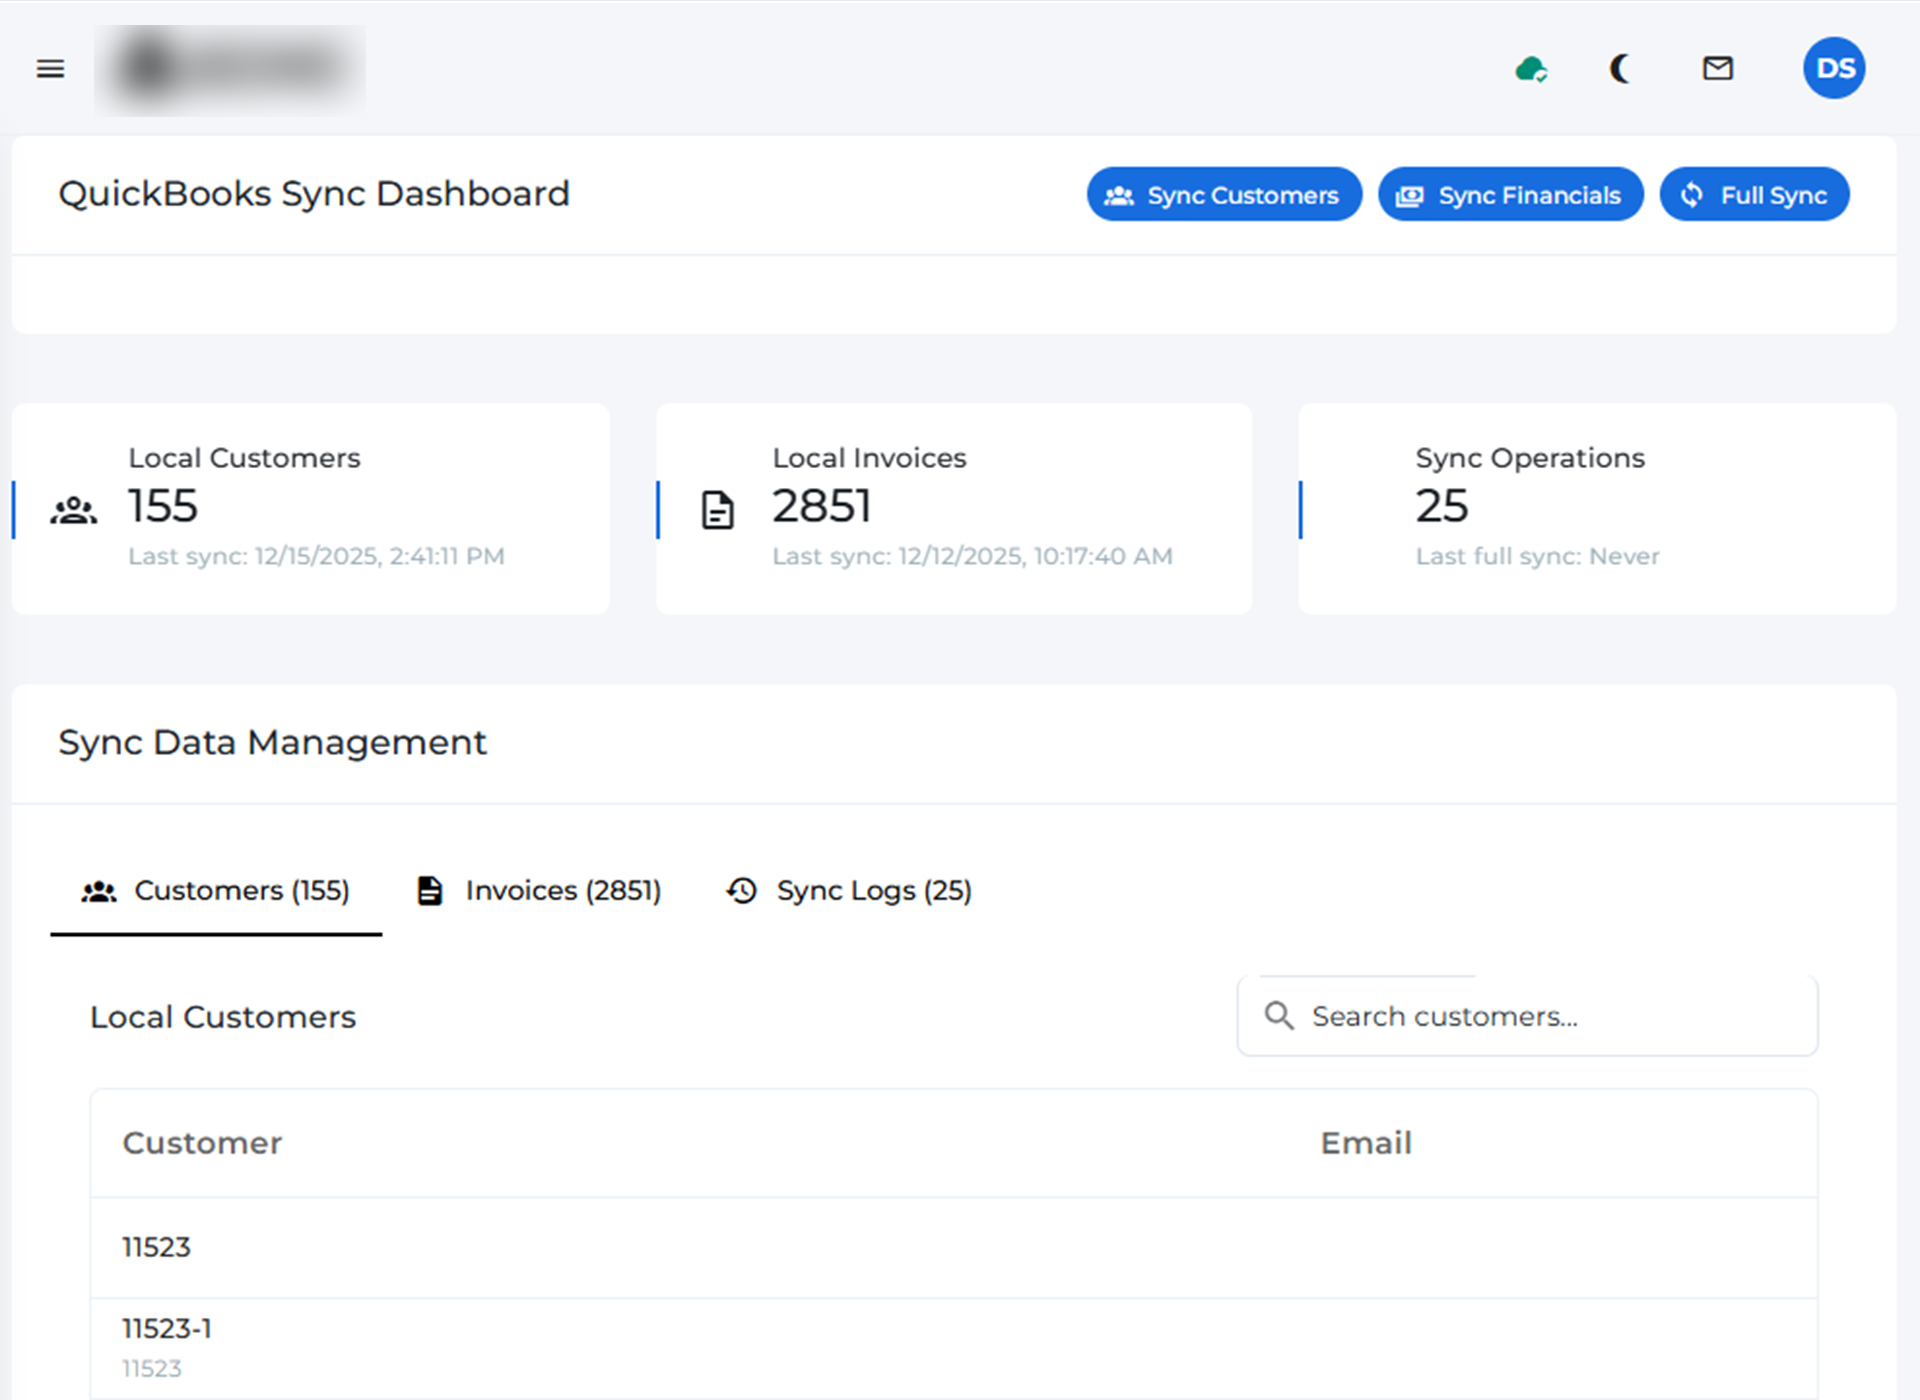Run a Full Sync
The image size is (1920, 1400).
(1754, 194)
